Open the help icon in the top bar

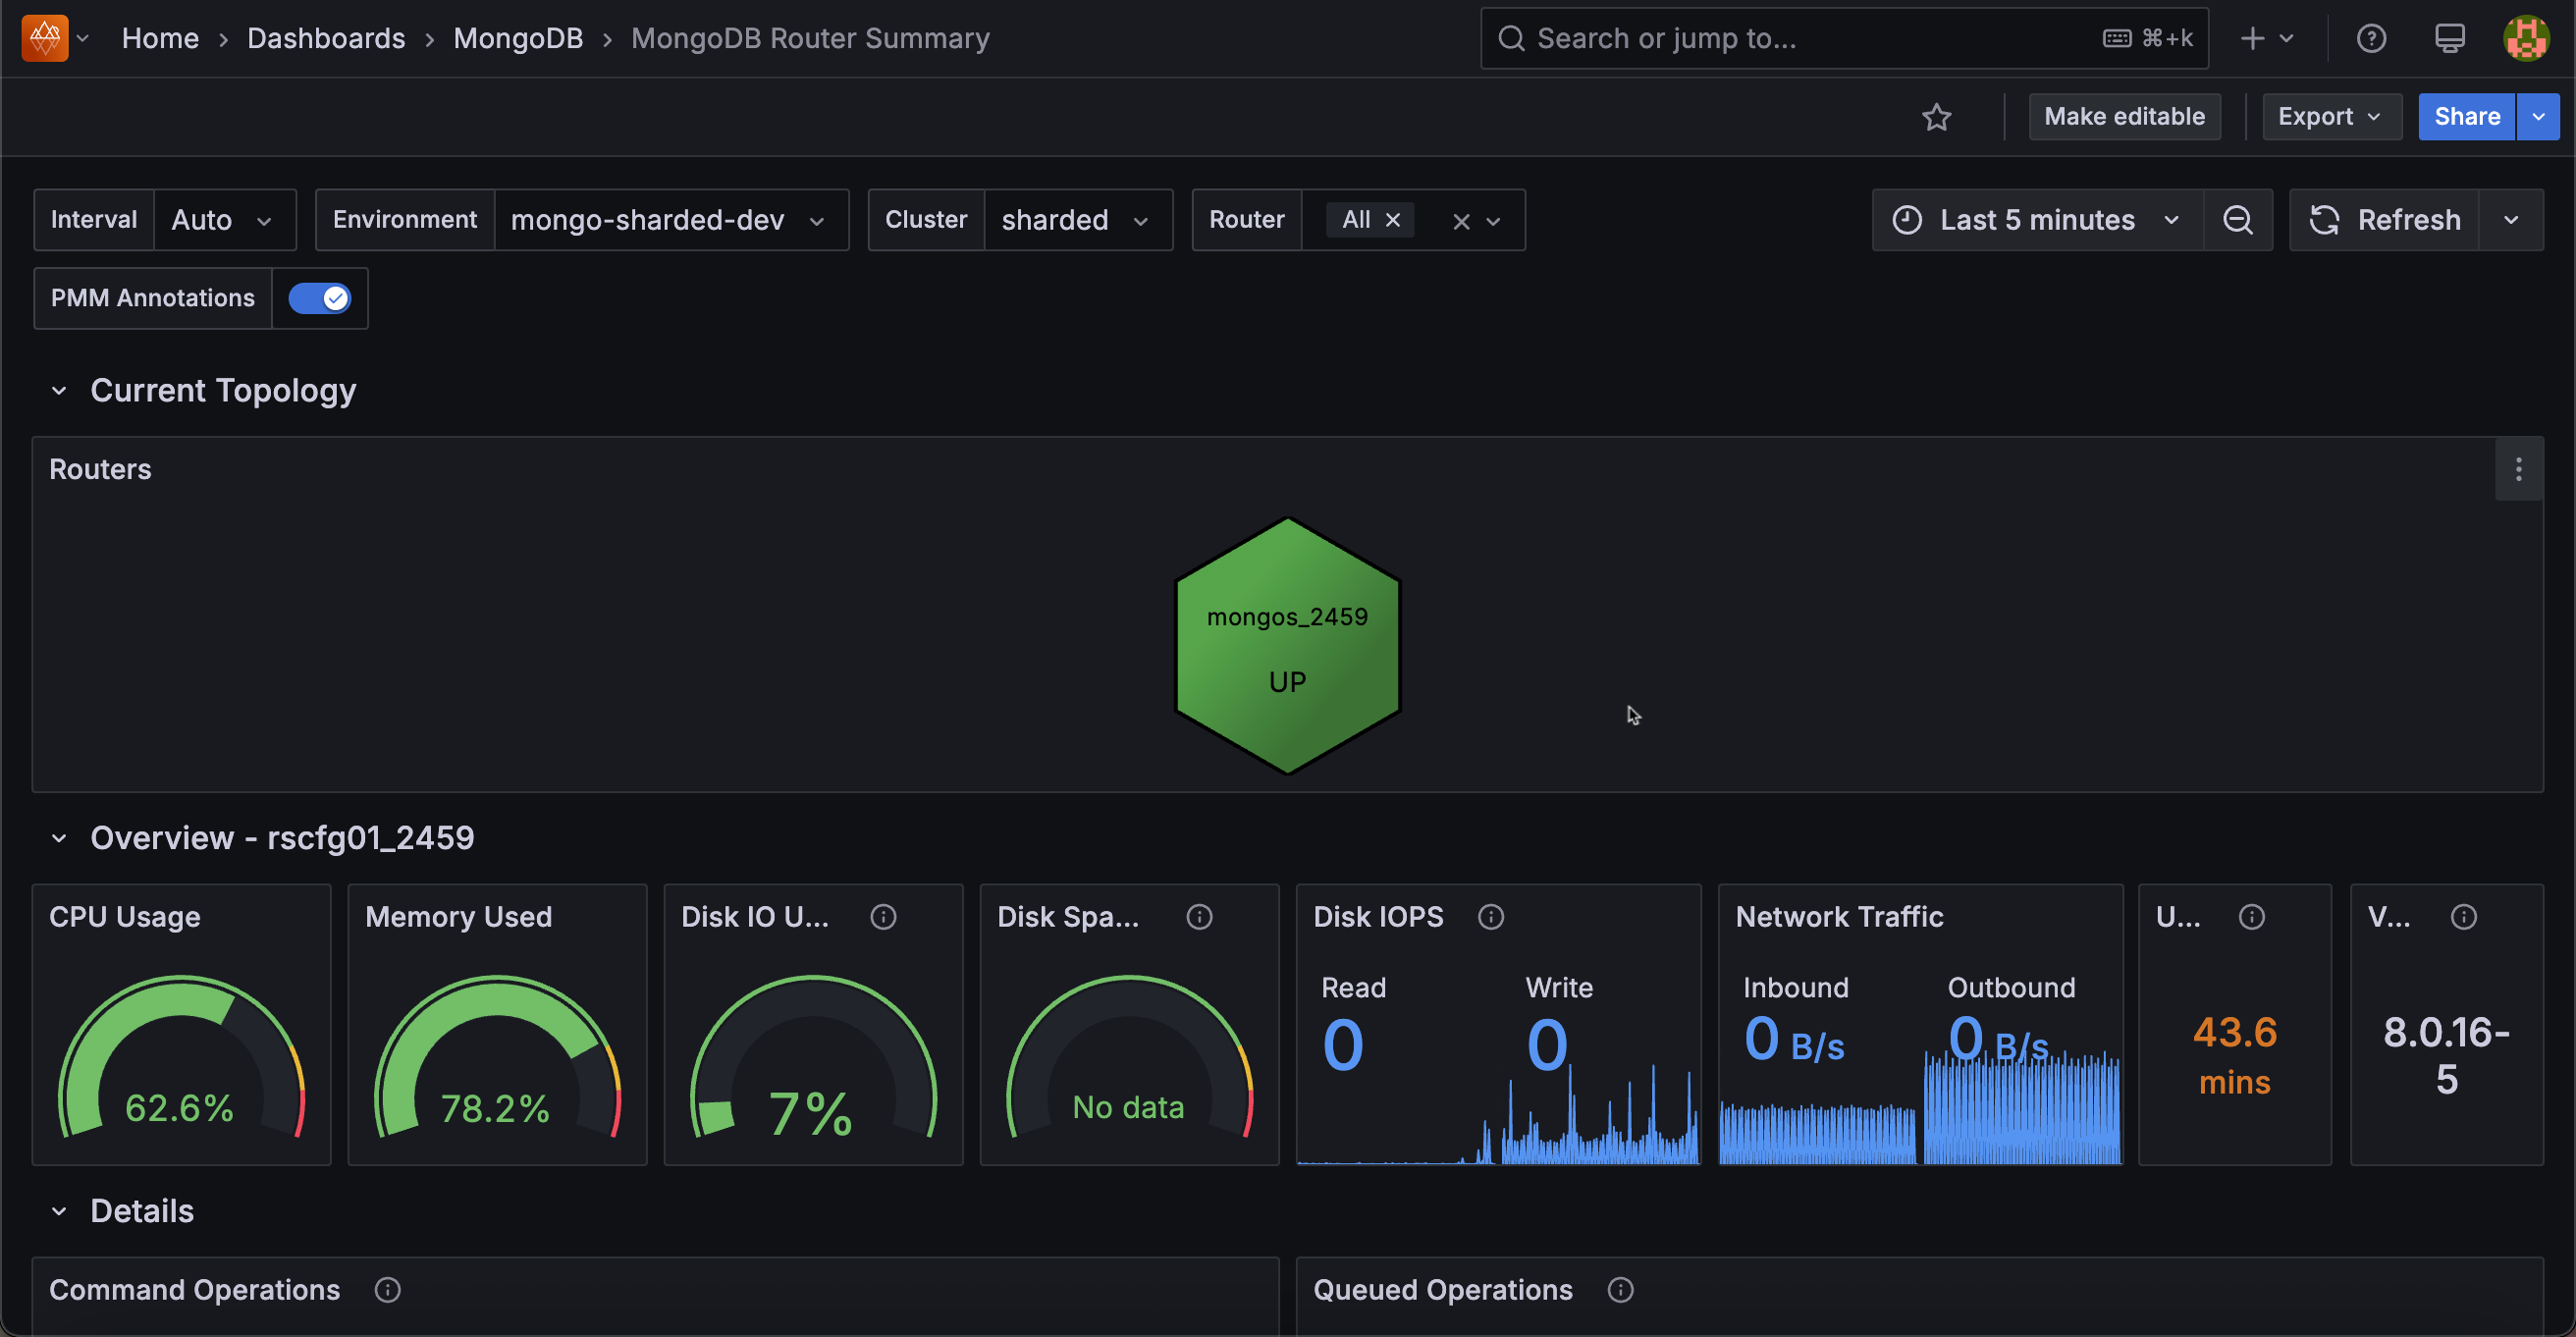click(2371, 38)
